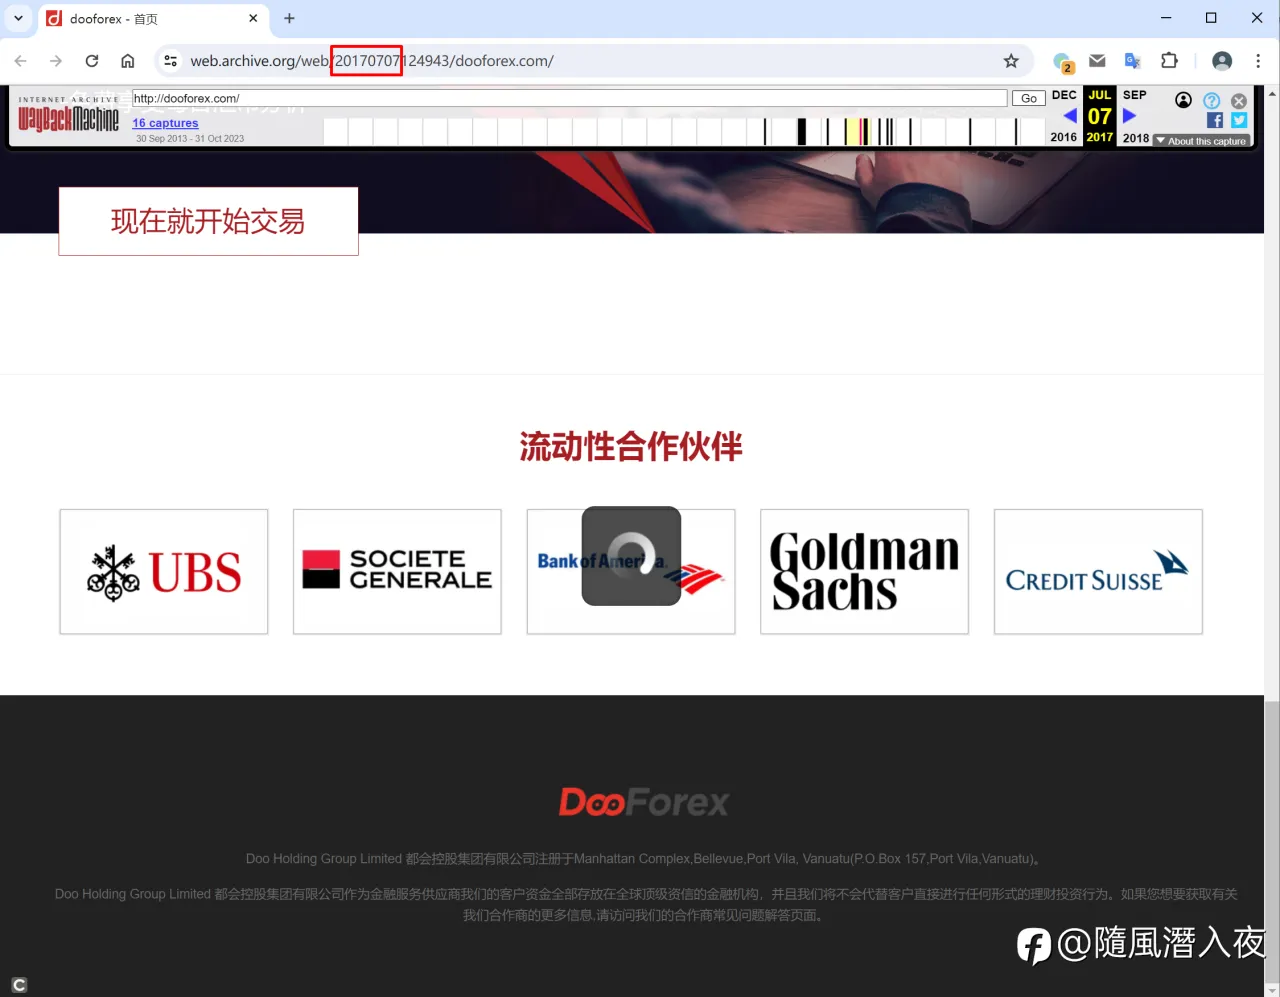Share capture on Twitter
1280x997 pixels.
[1239, 120]
